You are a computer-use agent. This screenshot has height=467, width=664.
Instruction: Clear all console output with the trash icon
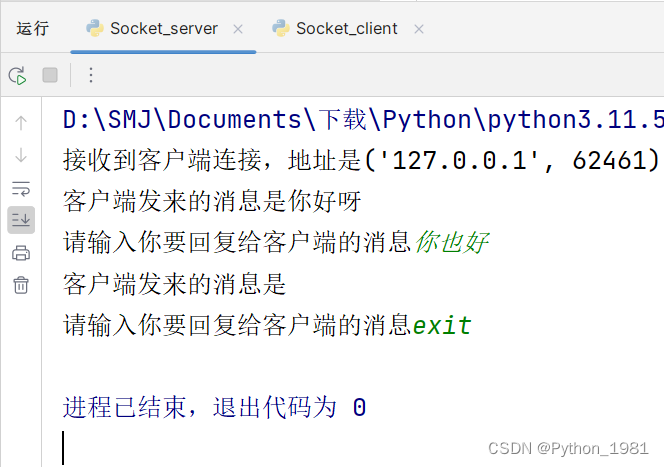[x=21, y=285]
